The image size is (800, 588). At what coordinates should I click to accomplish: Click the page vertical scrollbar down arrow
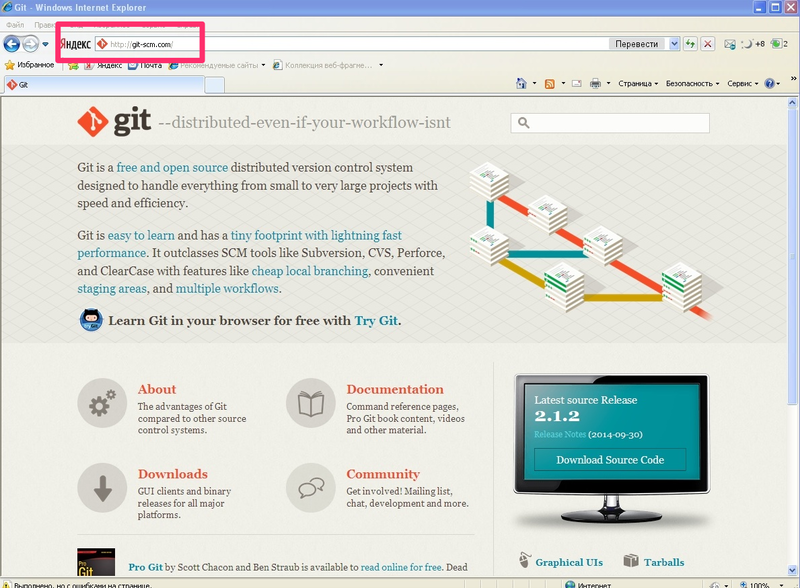pos(792,570)
